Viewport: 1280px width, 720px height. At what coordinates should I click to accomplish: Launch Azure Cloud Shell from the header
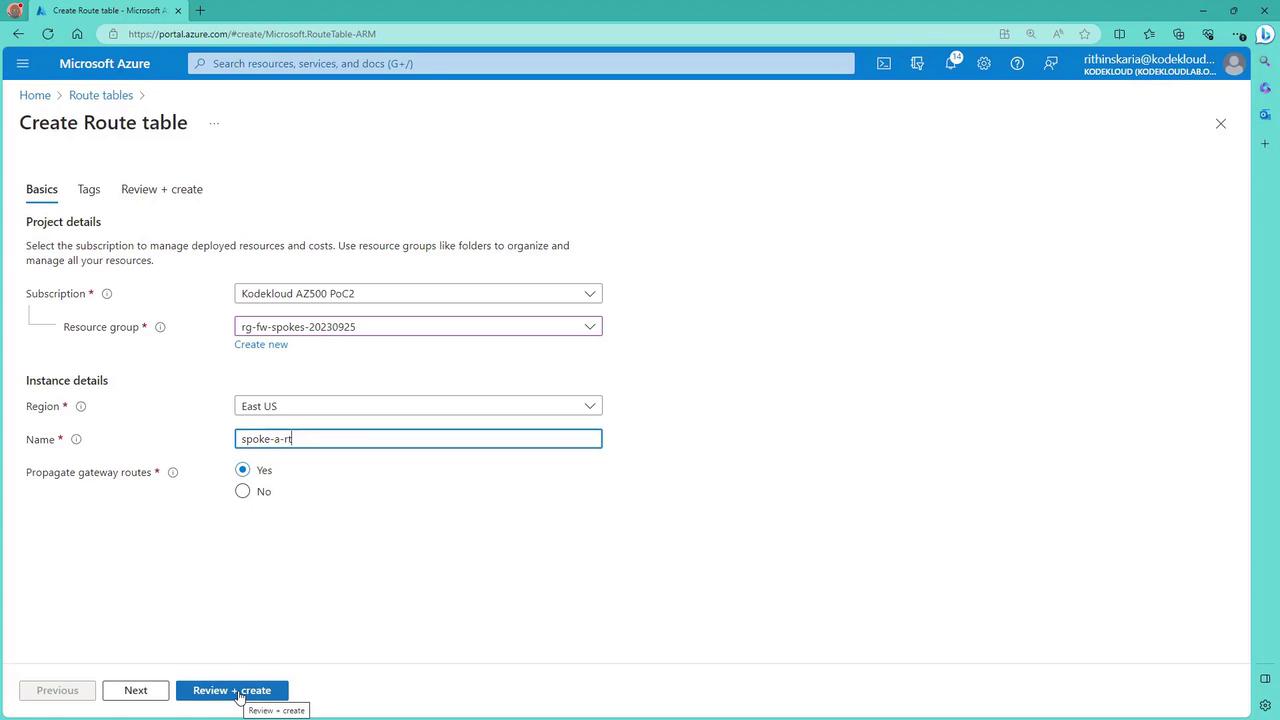click(x=884, y=64)
